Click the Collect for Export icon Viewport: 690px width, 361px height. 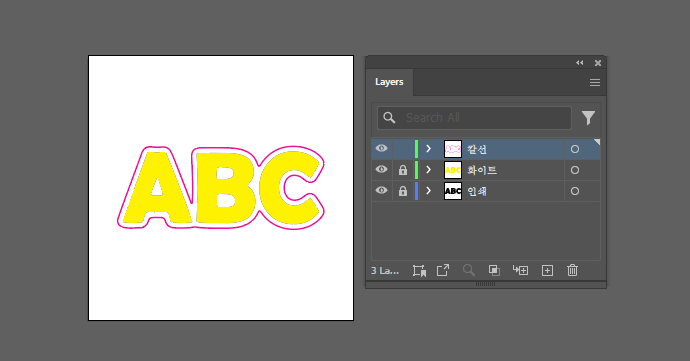(419, 270)
